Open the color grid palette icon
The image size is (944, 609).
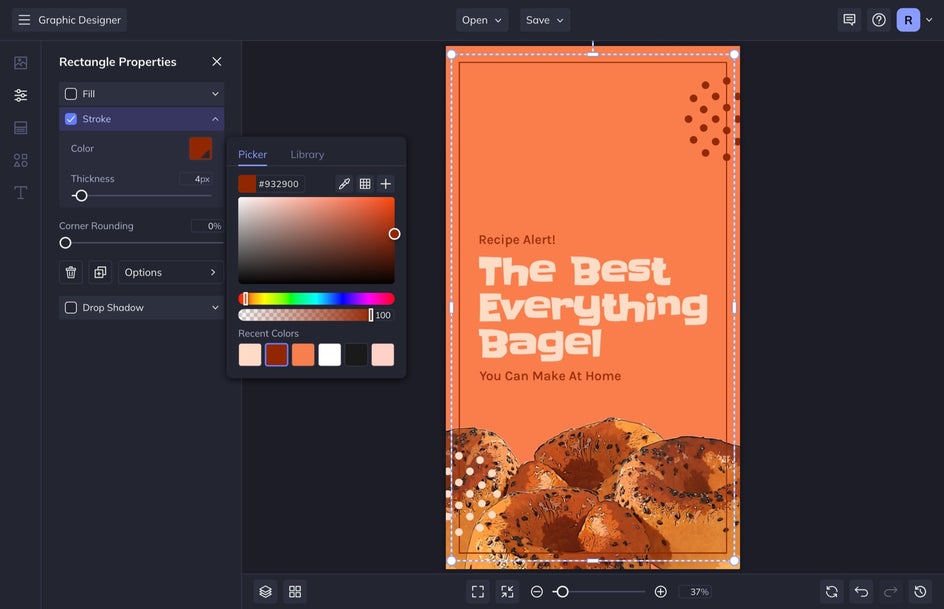[x=365, y=184]
